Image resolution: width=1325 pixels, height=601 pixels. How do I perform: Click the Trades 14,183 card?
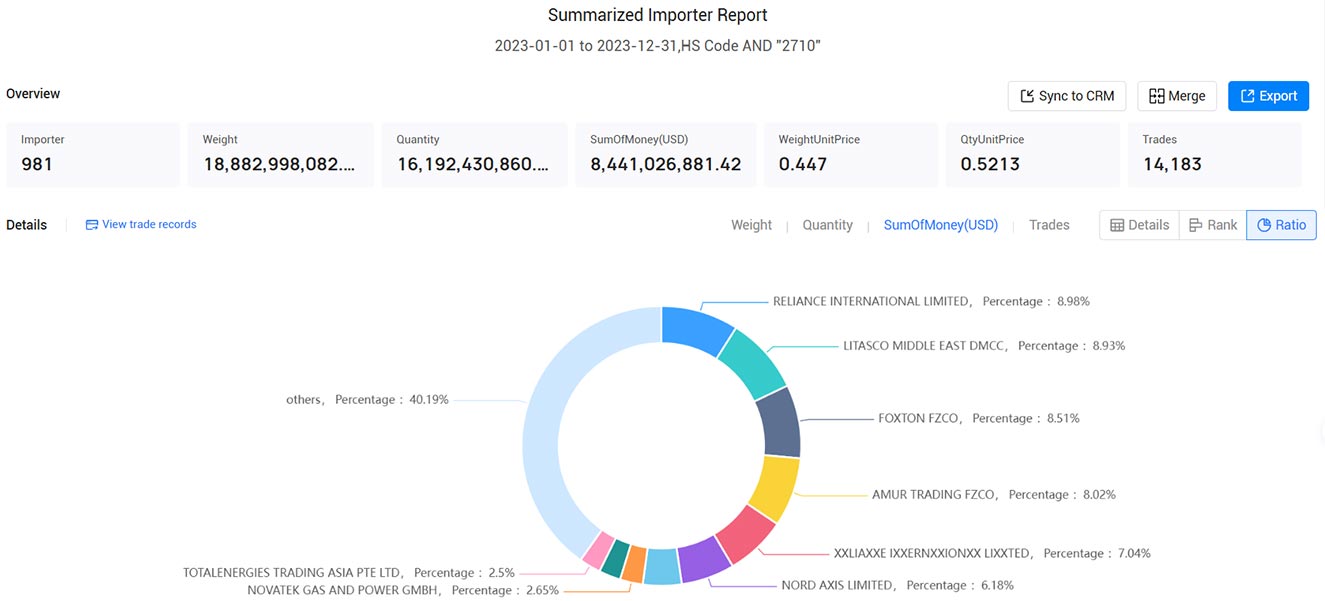coord(1215,155)
